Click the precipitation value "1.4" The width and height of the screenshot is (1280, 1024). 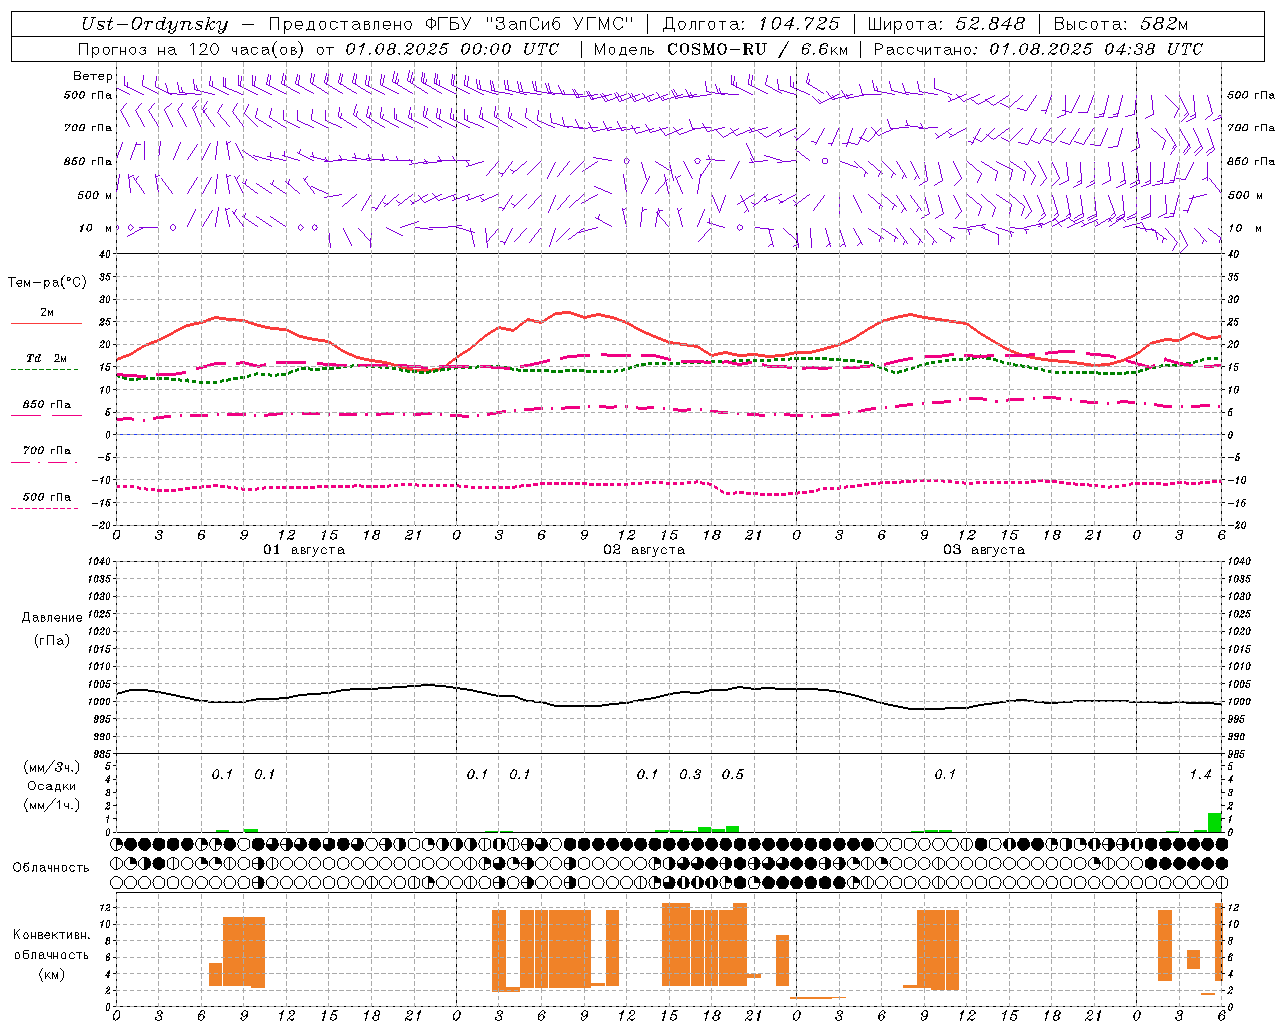[1200, 774]
